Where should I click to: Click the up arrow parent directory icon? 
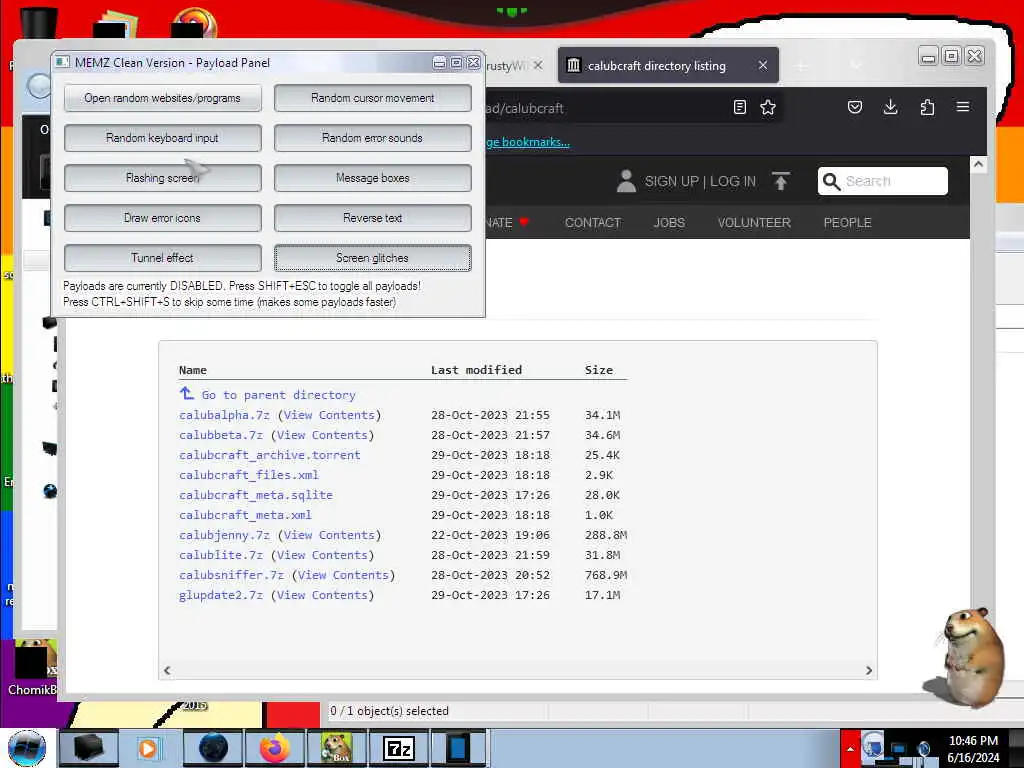coord(187,394)
